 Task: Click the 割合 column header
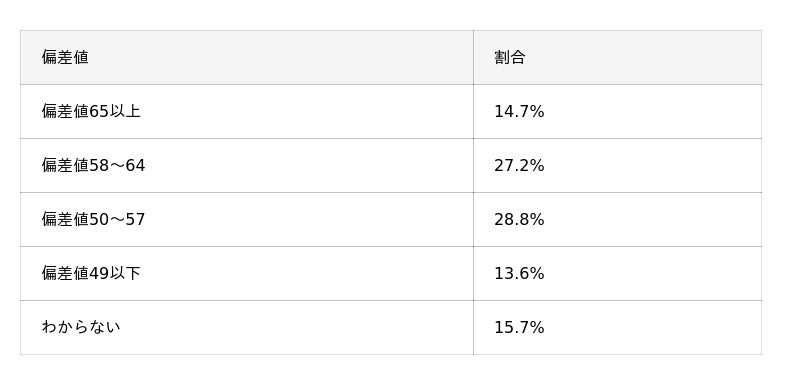coord(617,58)
